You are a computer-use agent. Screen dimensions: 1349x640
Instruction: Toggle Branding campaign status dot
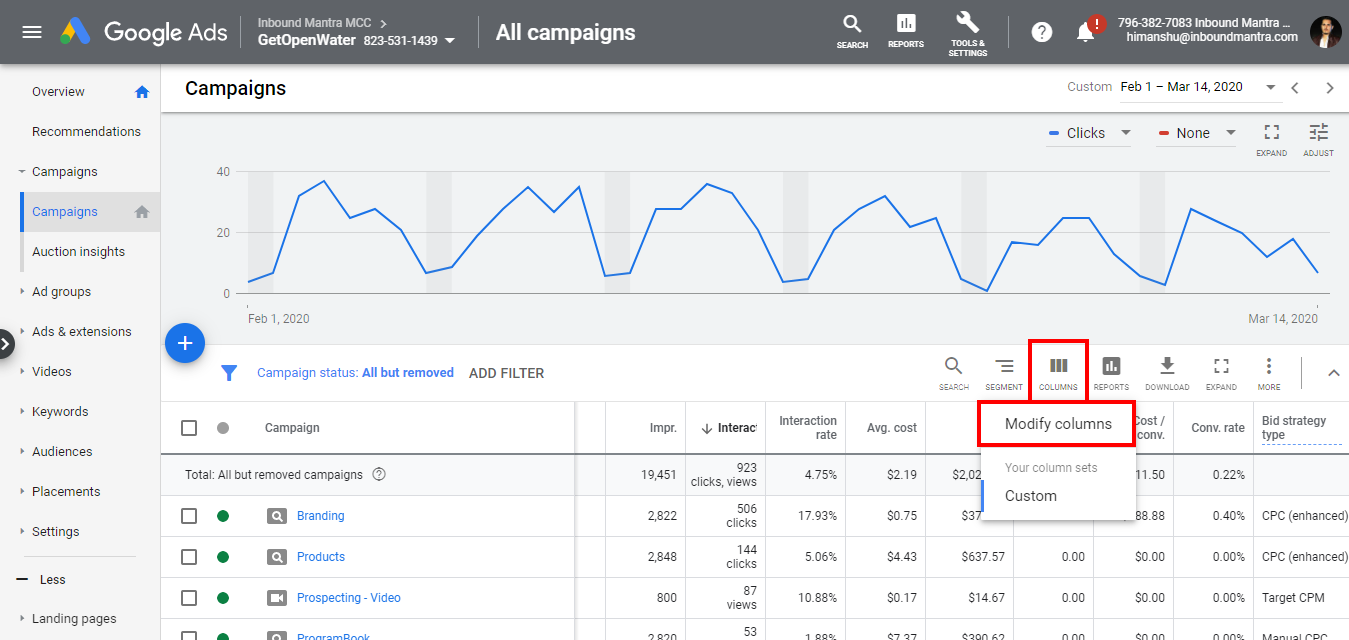pyautogui.click(x=223, y=516)
